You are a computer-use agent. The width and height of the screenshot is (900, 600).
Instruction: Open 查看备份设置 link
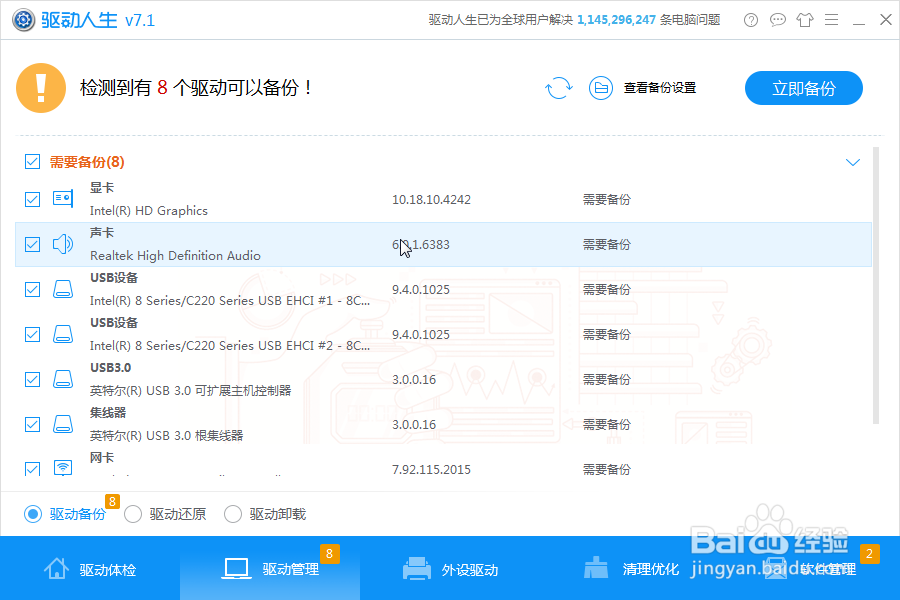[x=660, y=88]
